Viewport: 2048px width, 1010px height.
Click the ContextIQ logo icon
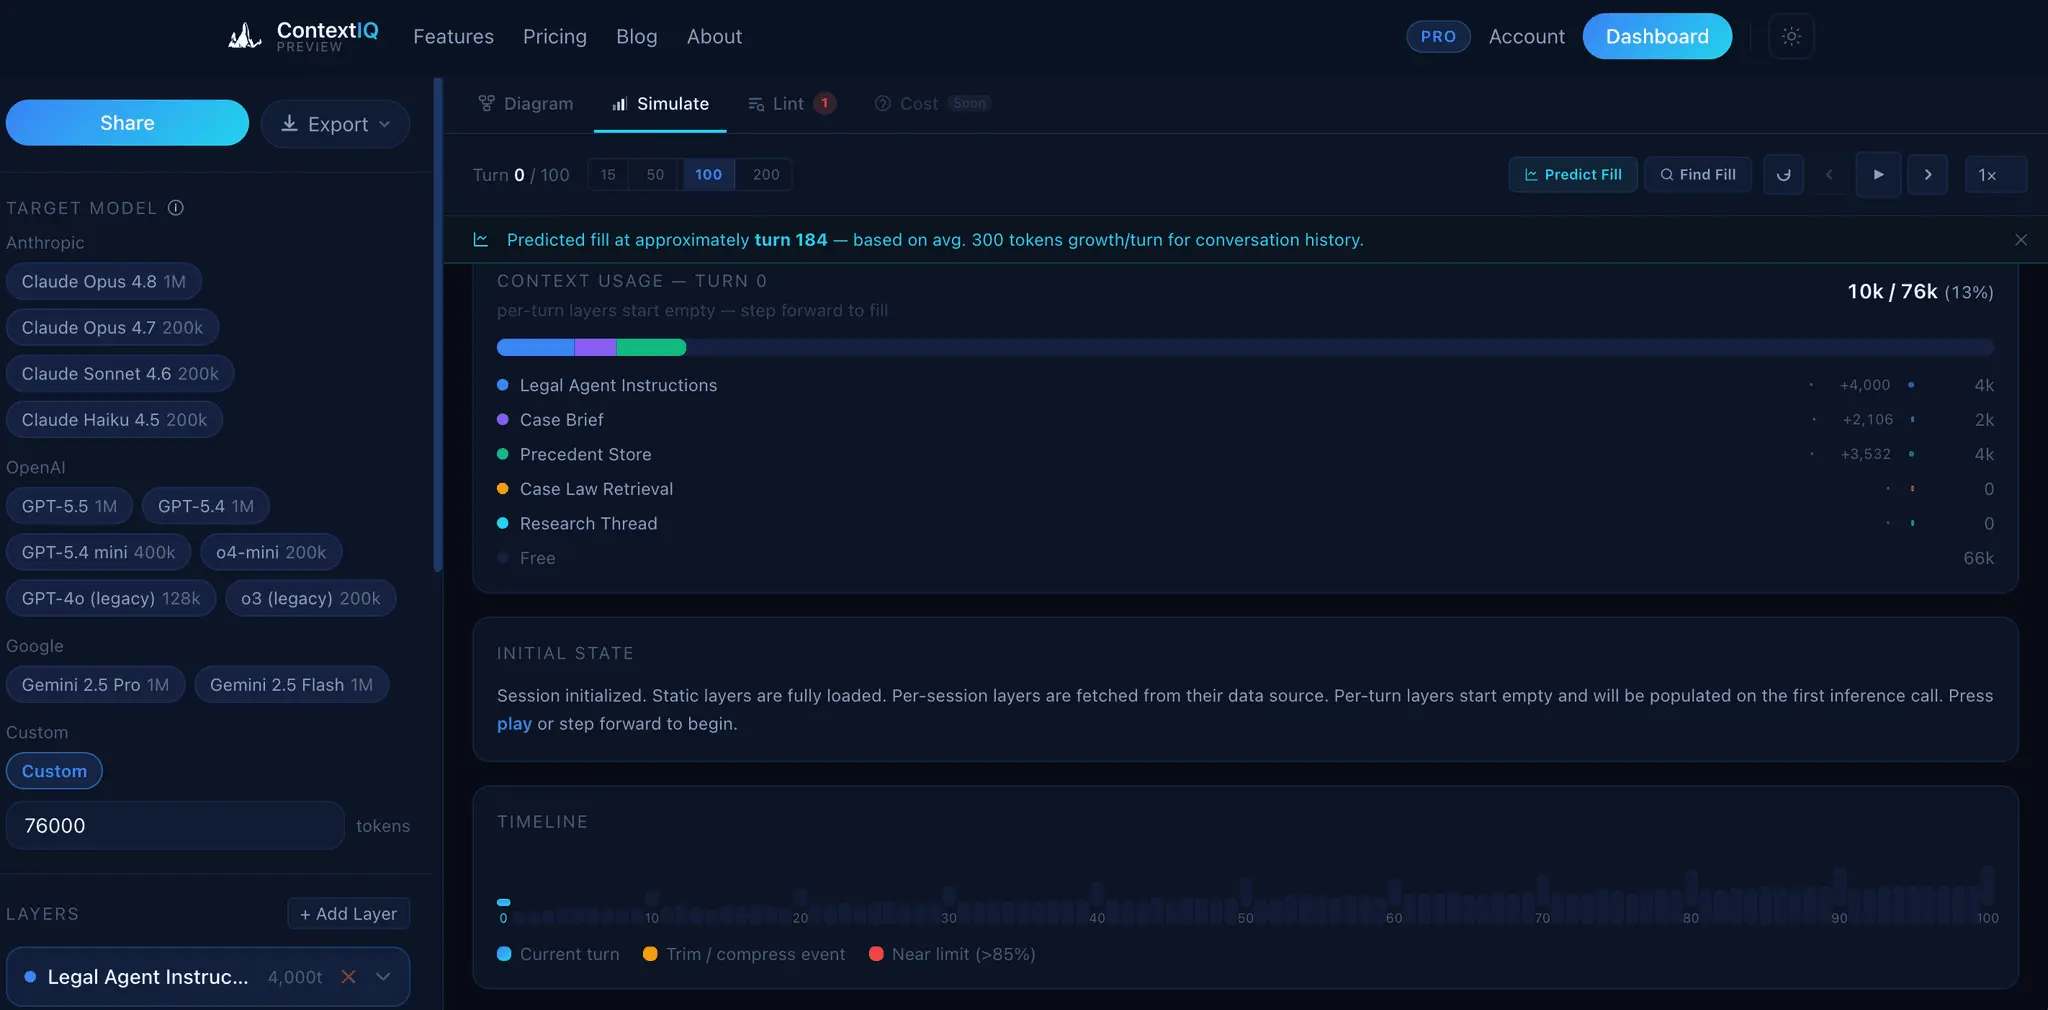pyautogui.click(x=245, y=36)
